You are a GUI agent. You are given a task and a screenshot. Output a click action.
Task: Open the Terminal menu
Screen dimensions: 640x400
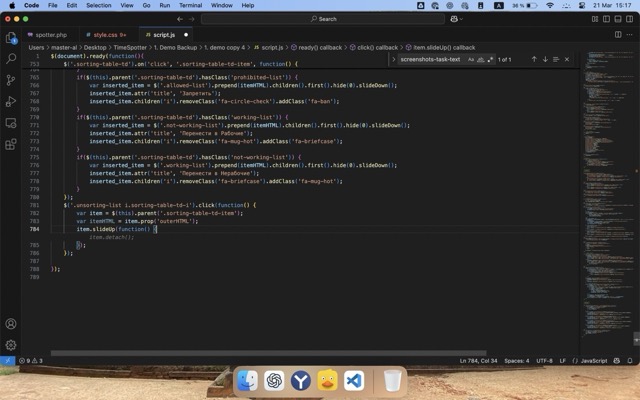pyautogui.click(x=190, y=5)
